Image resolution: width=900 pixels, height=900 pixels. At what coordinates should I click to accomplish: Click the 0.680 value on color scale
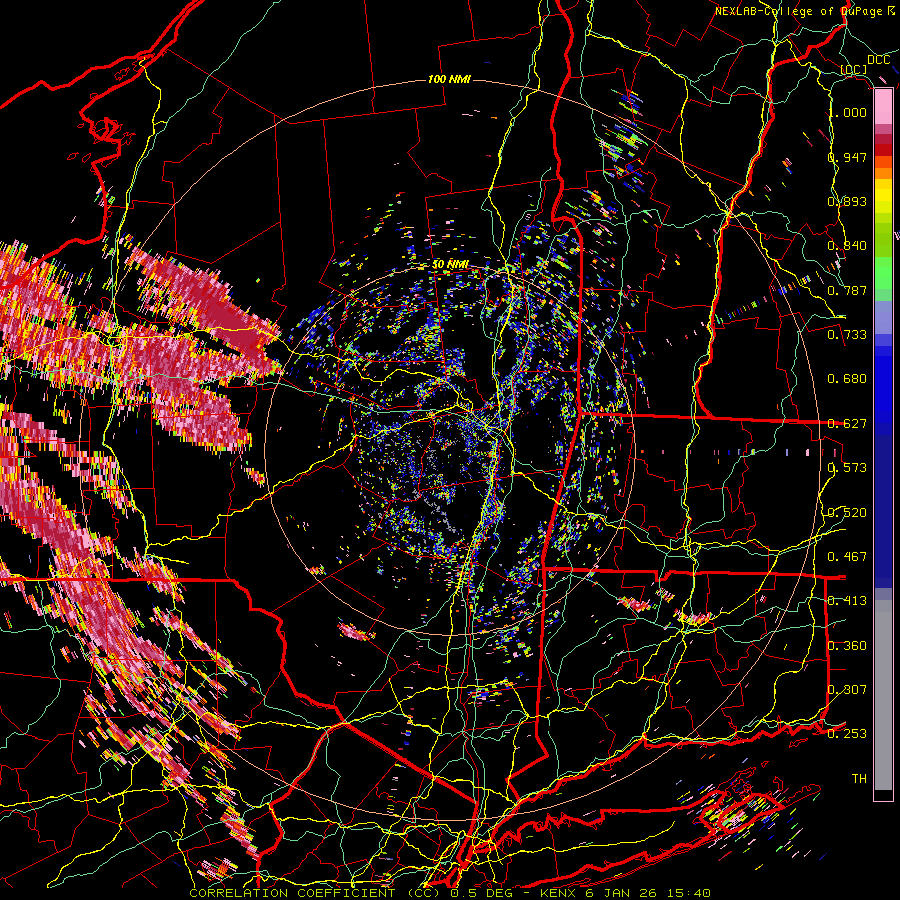[x=847, y=379]
